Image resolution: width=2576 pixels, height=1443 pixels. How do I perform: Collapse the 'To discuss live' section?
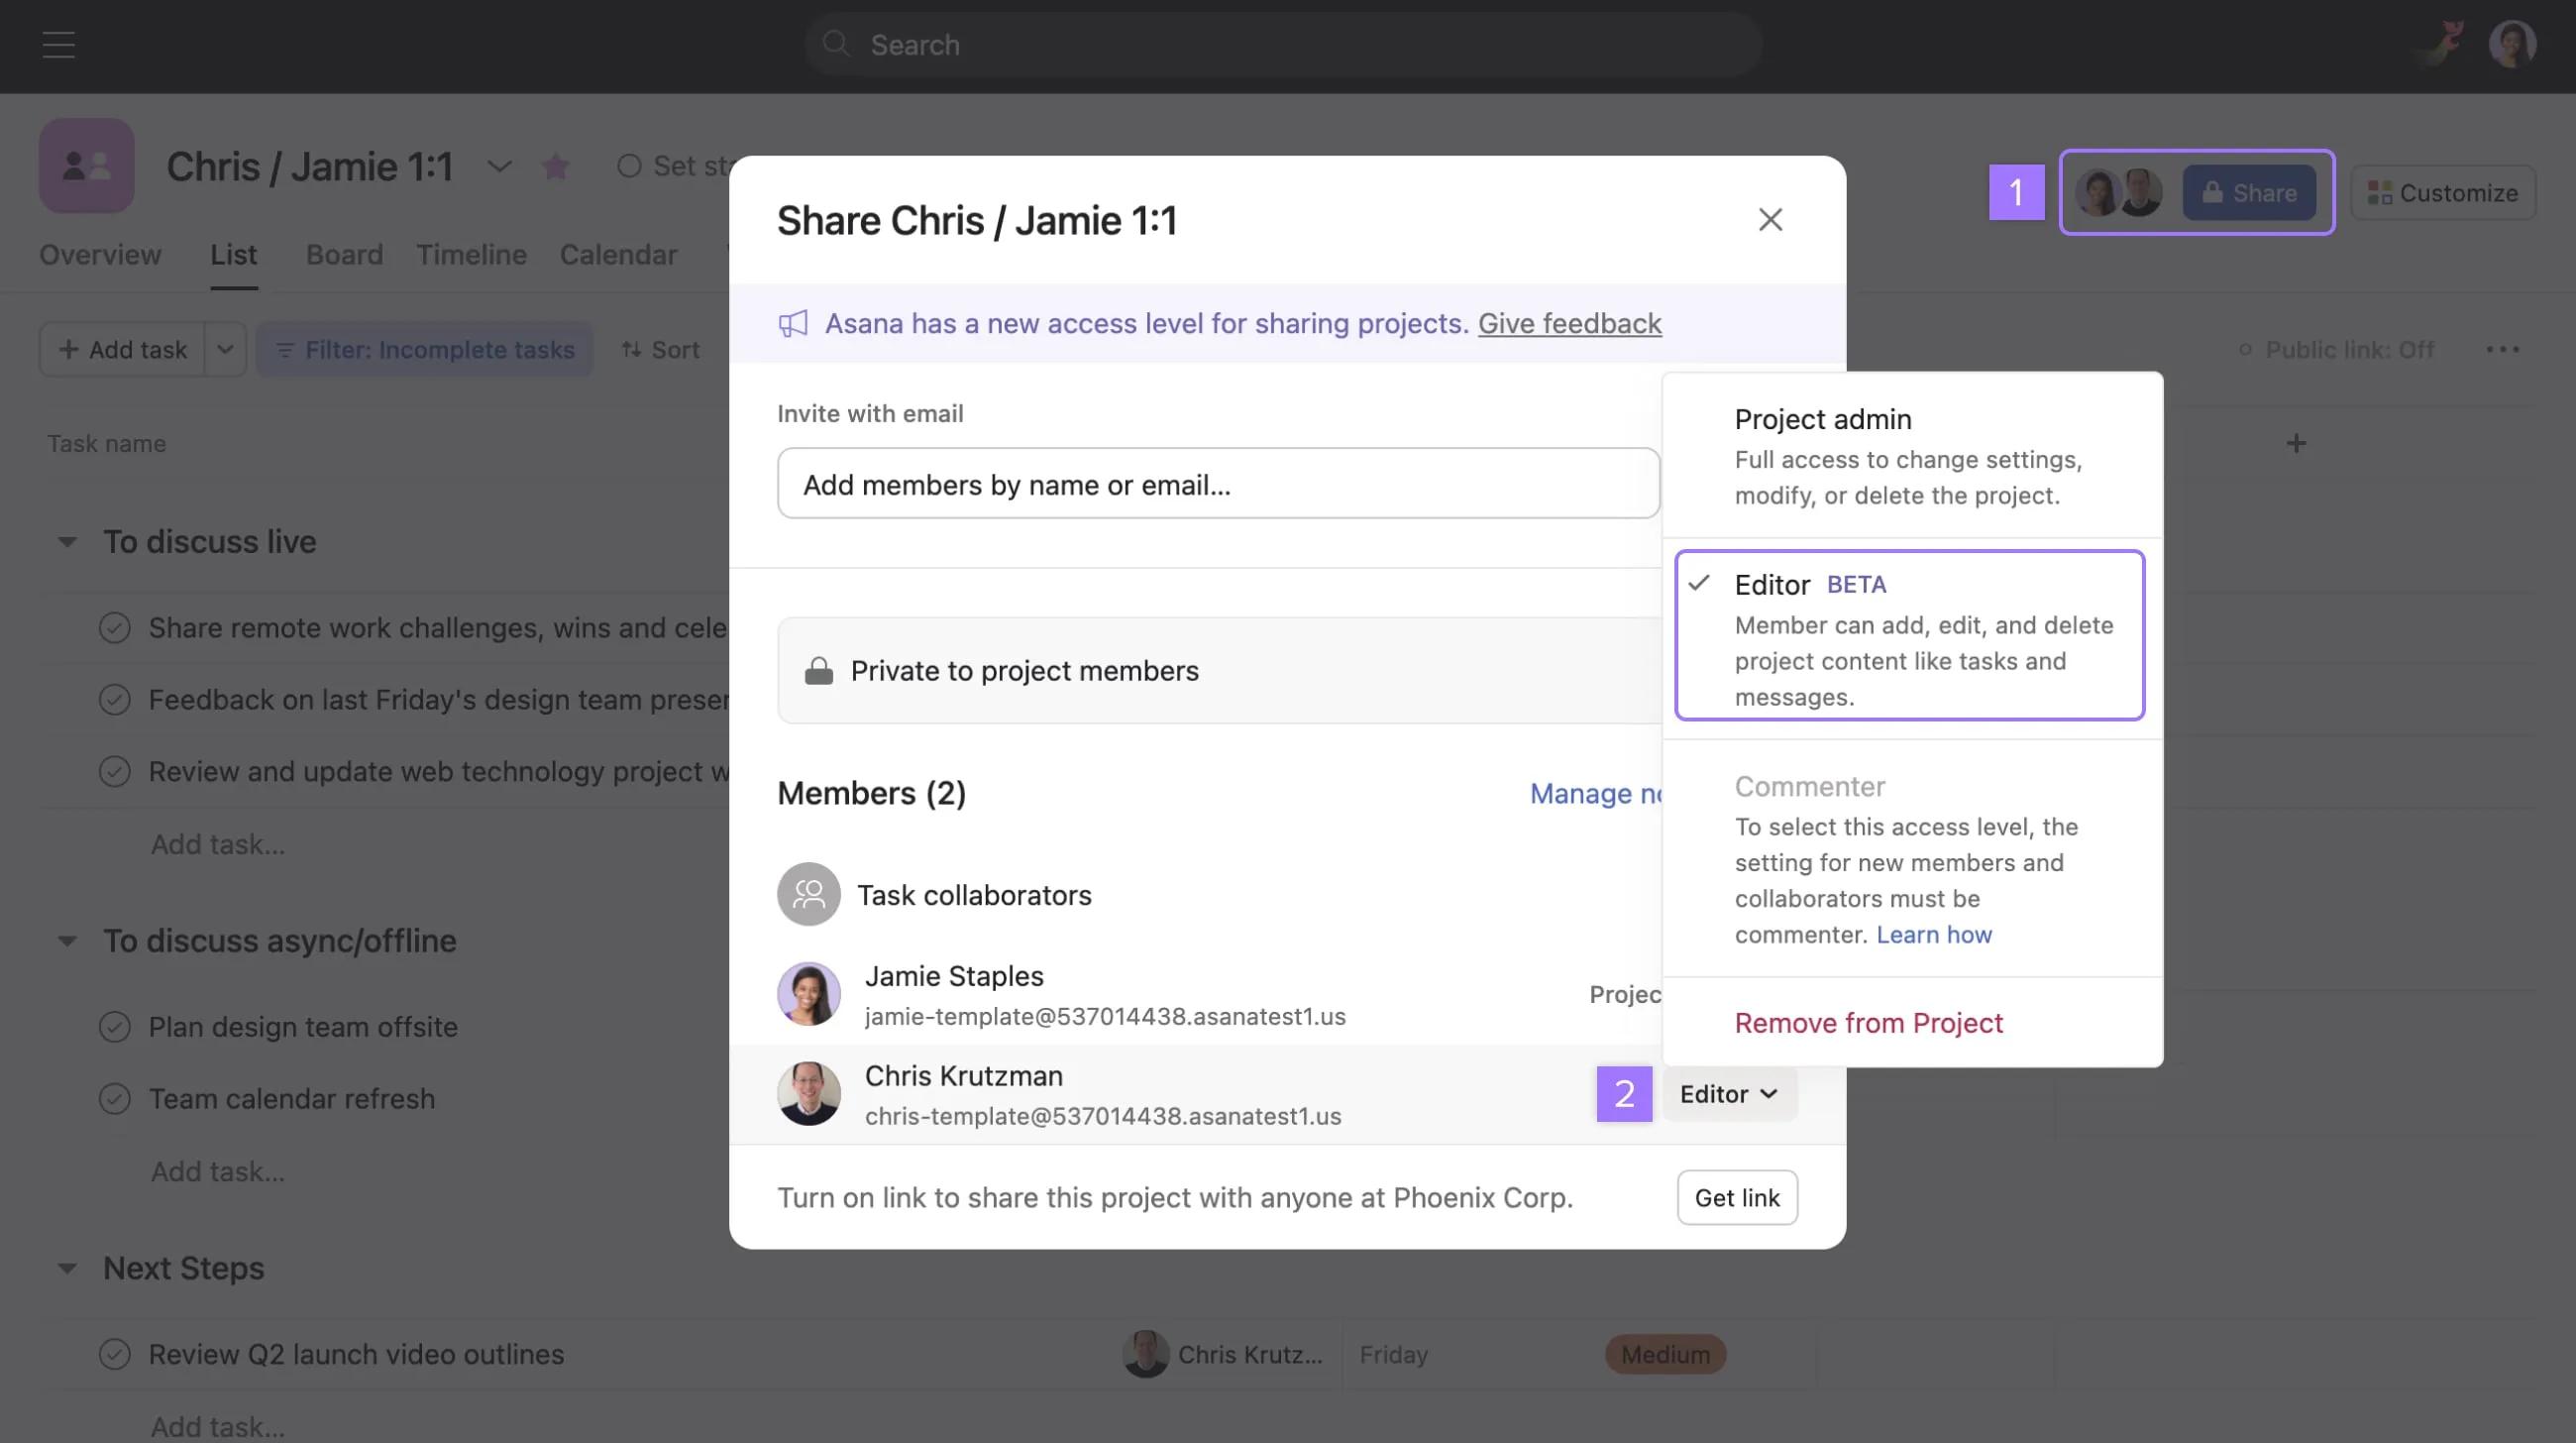click(x=67, y=542)
